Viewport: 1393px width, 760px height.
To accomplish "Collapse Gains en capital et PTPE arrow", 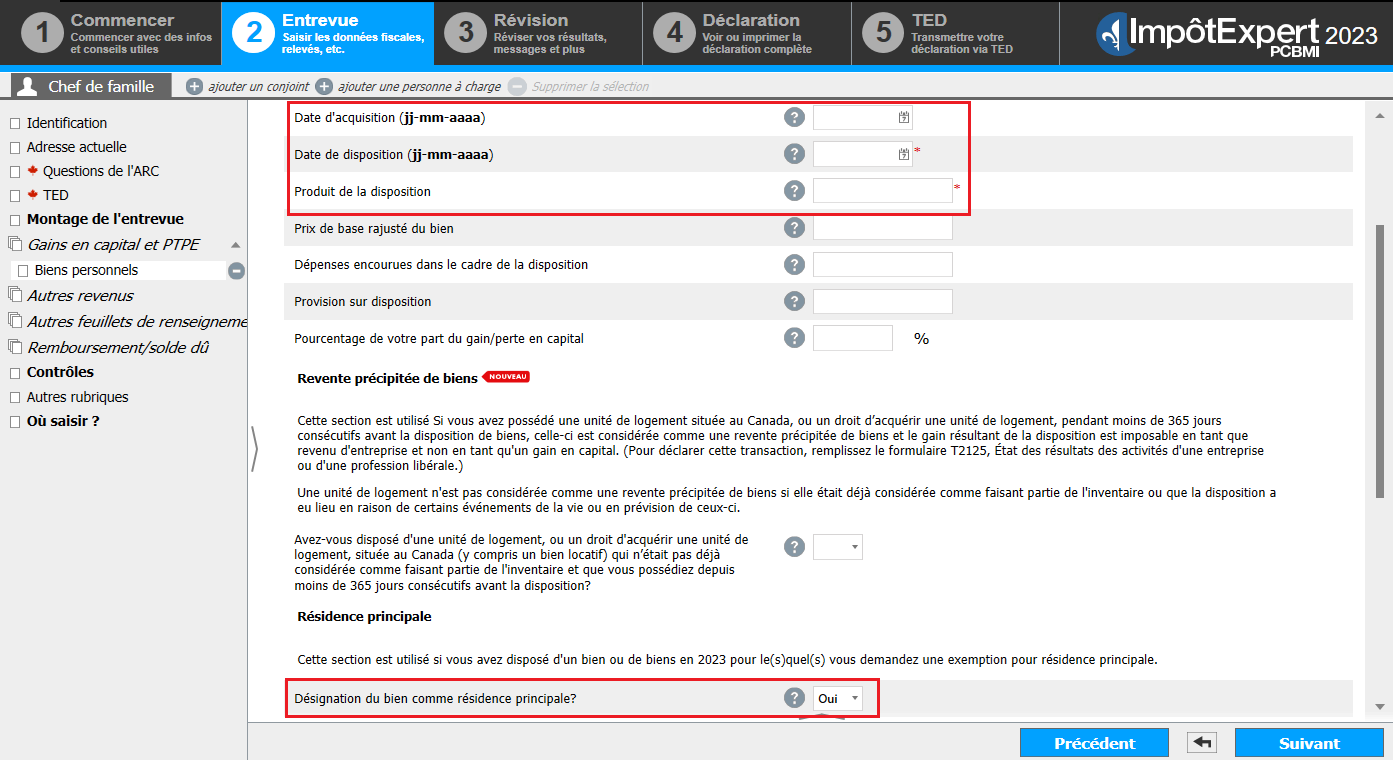I will pos(235,245).
